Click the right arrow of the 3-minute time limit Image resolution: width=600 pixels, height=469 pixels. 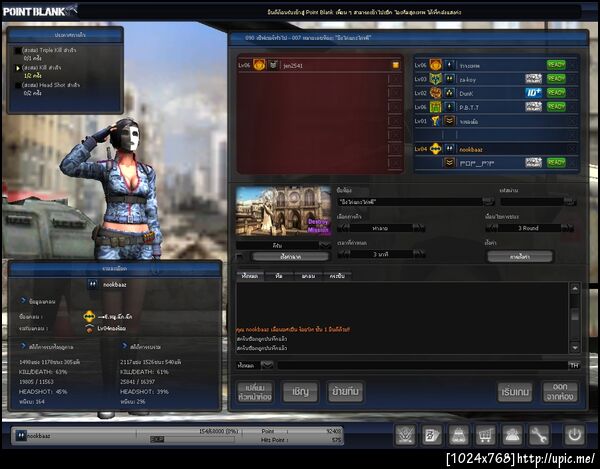[418, 254]
